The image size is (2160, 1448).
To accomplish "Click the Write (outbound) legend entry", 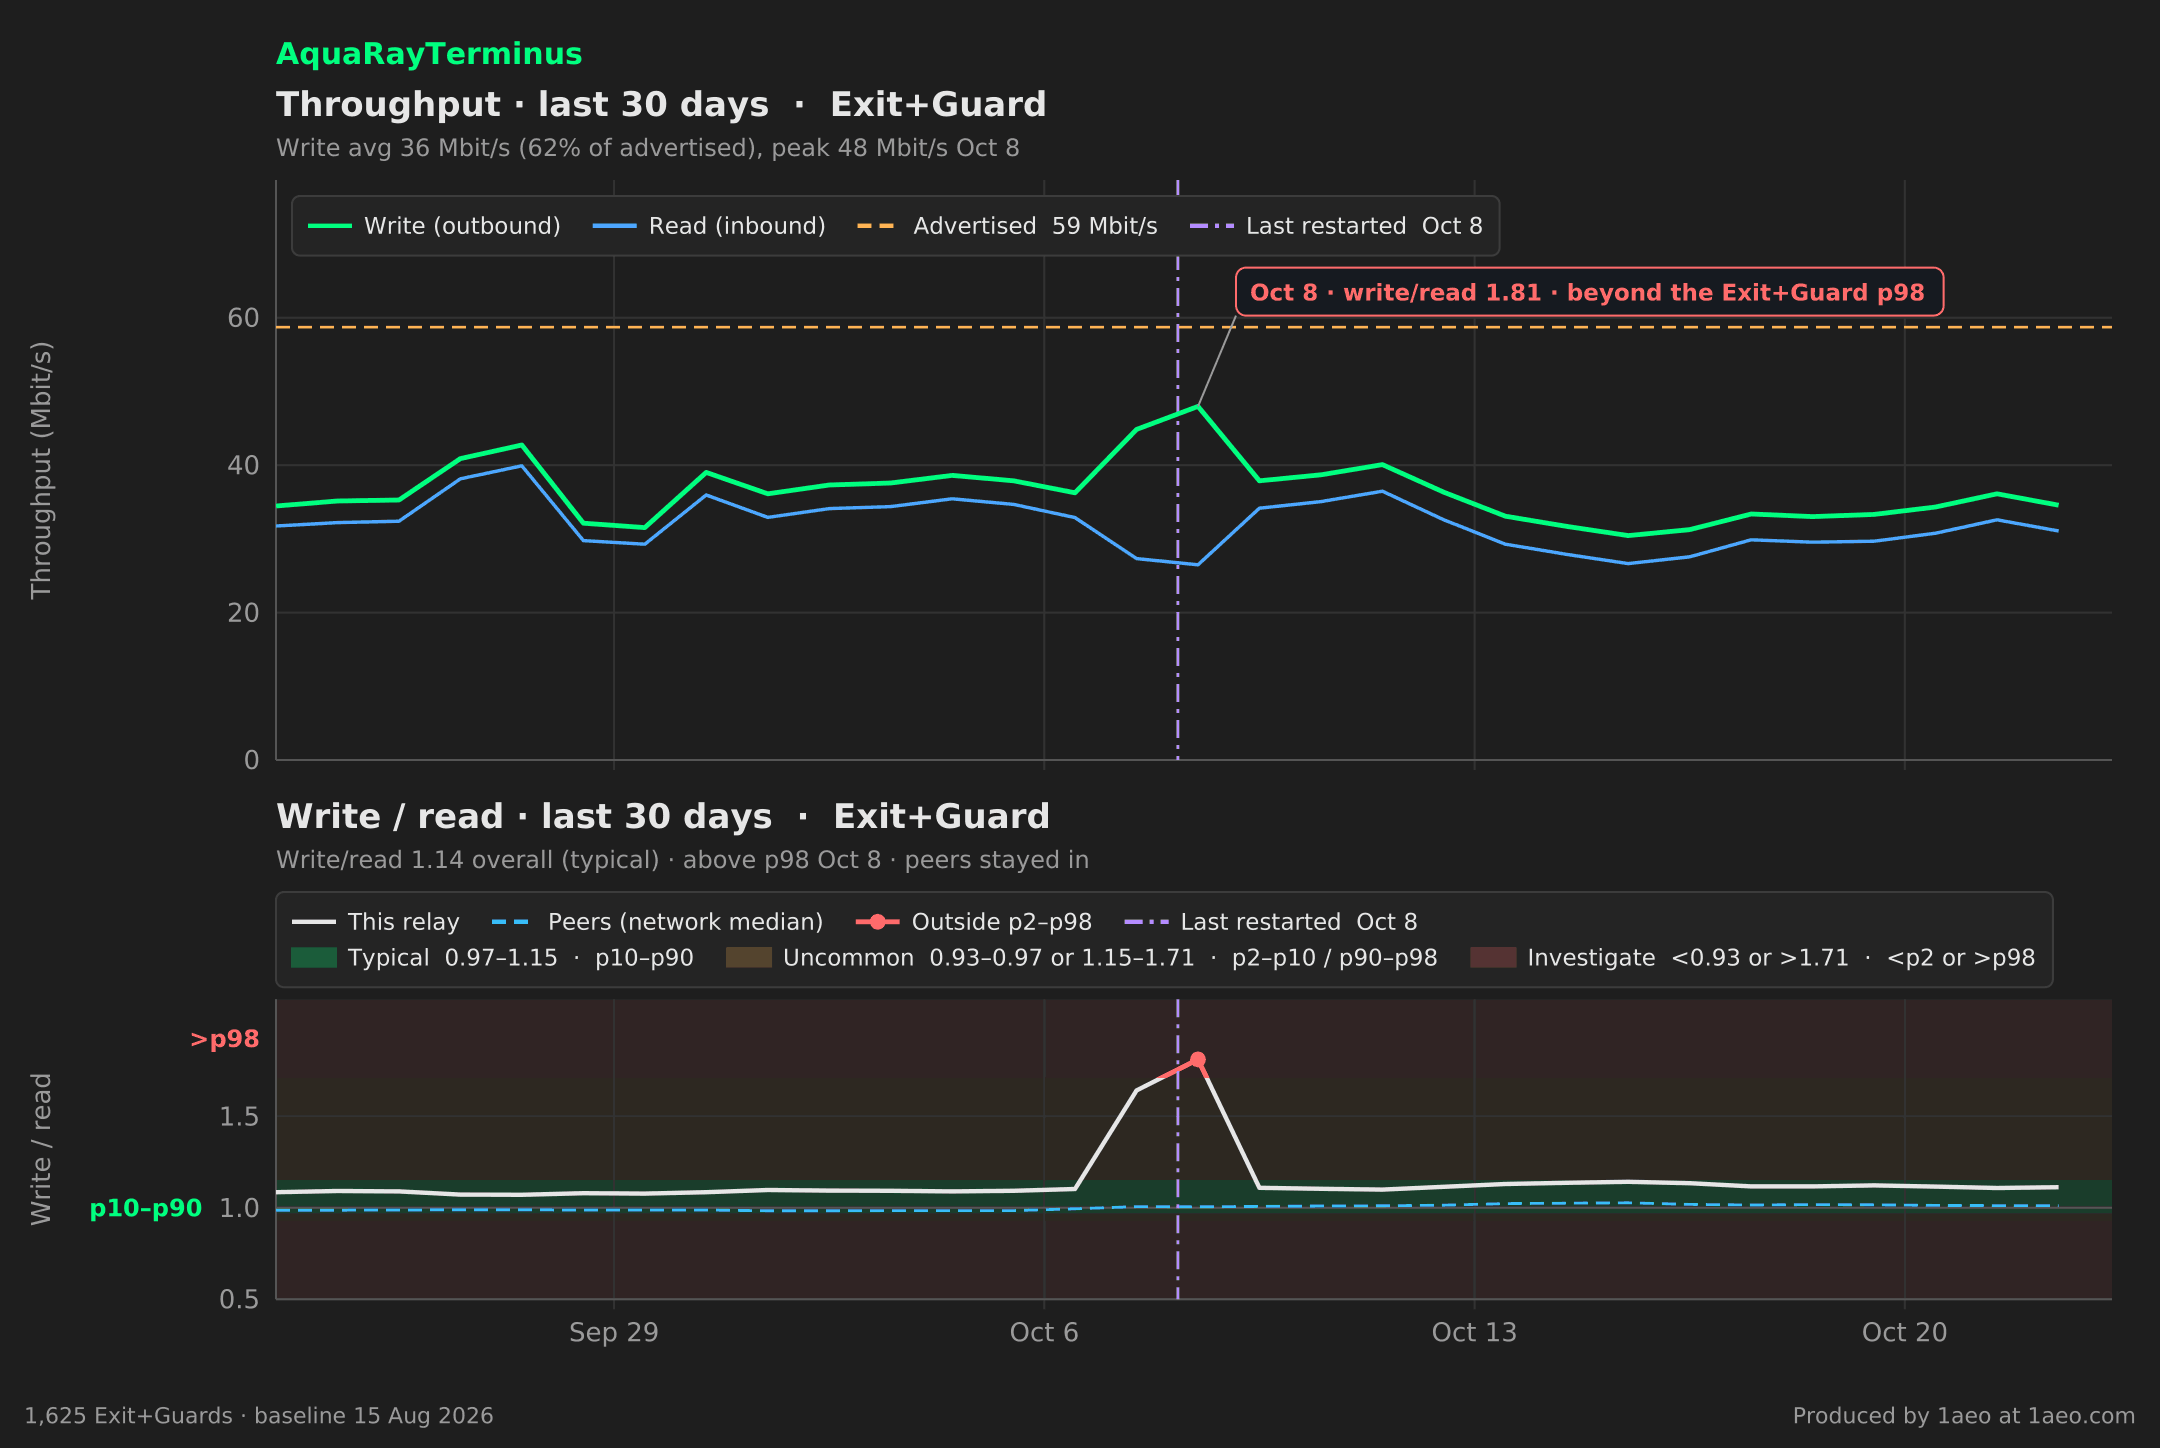I will [x=434, y=226].
